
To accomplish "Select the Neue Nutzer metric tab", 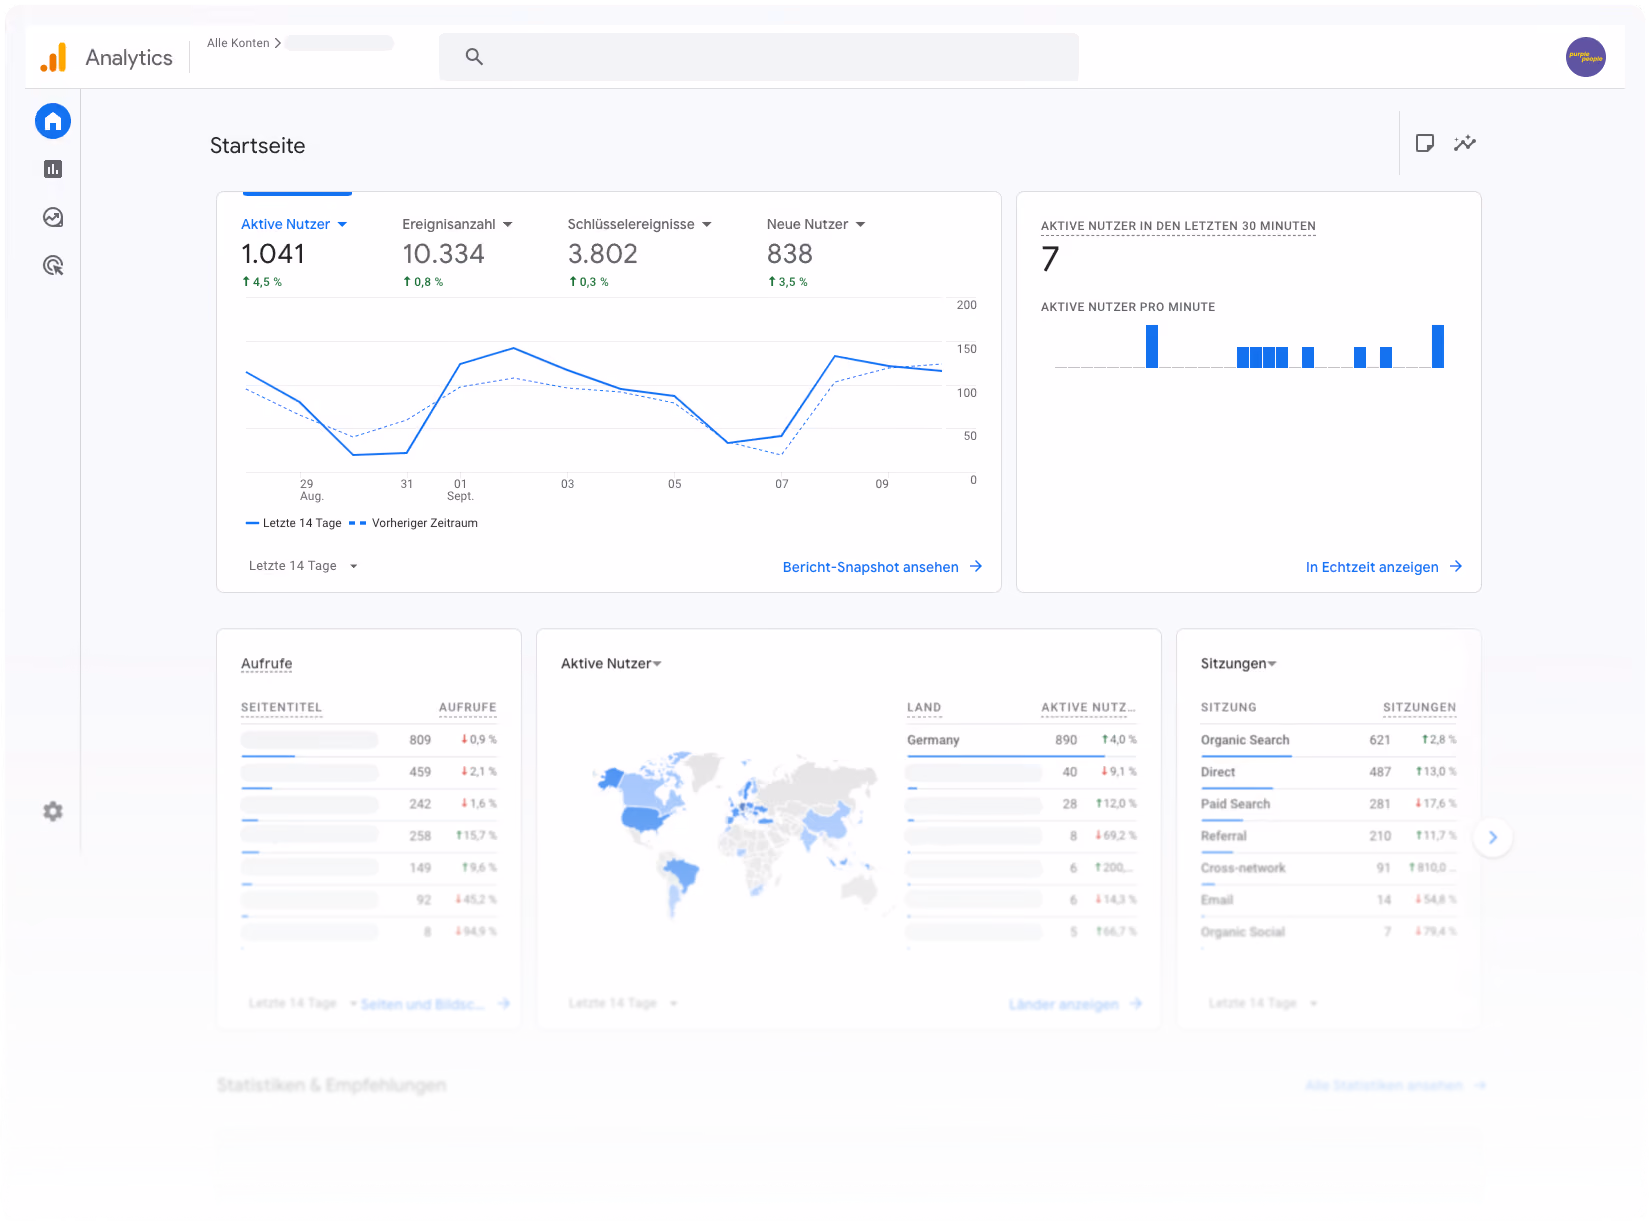I will tap(816, 253).
